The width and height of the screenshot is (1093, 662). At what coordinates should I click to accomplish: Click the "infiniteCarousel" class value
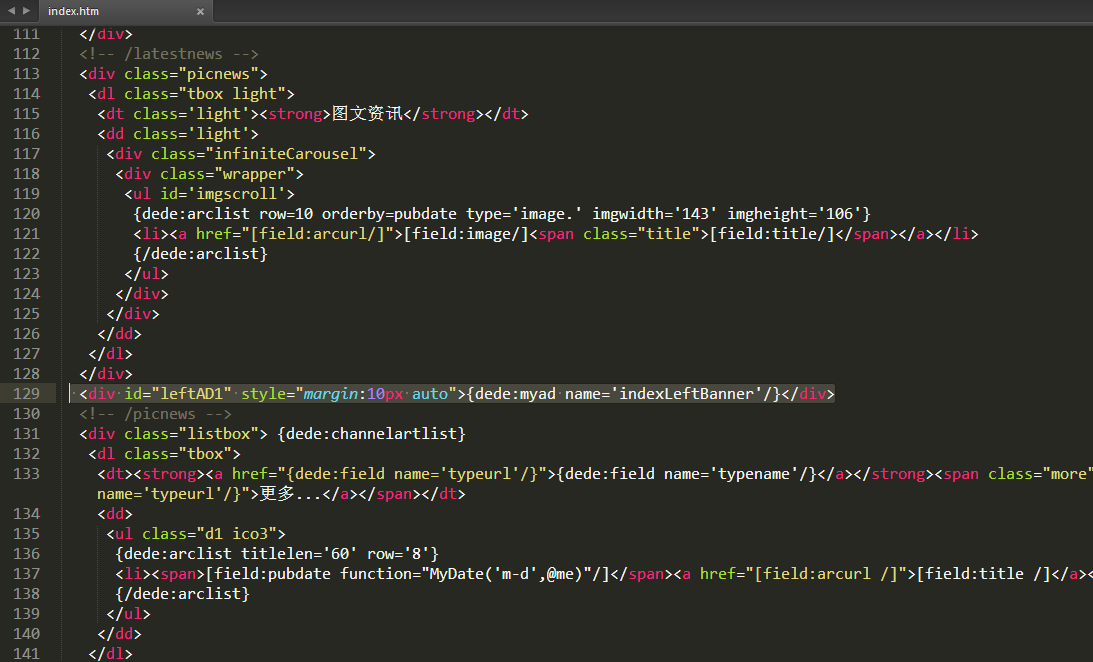coord(286,154)
